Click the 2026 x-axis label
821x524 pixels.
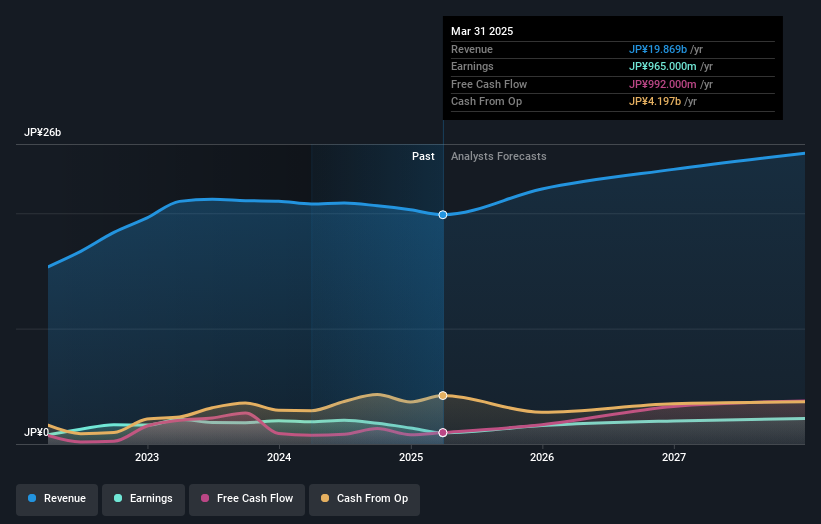click(542, 458)
